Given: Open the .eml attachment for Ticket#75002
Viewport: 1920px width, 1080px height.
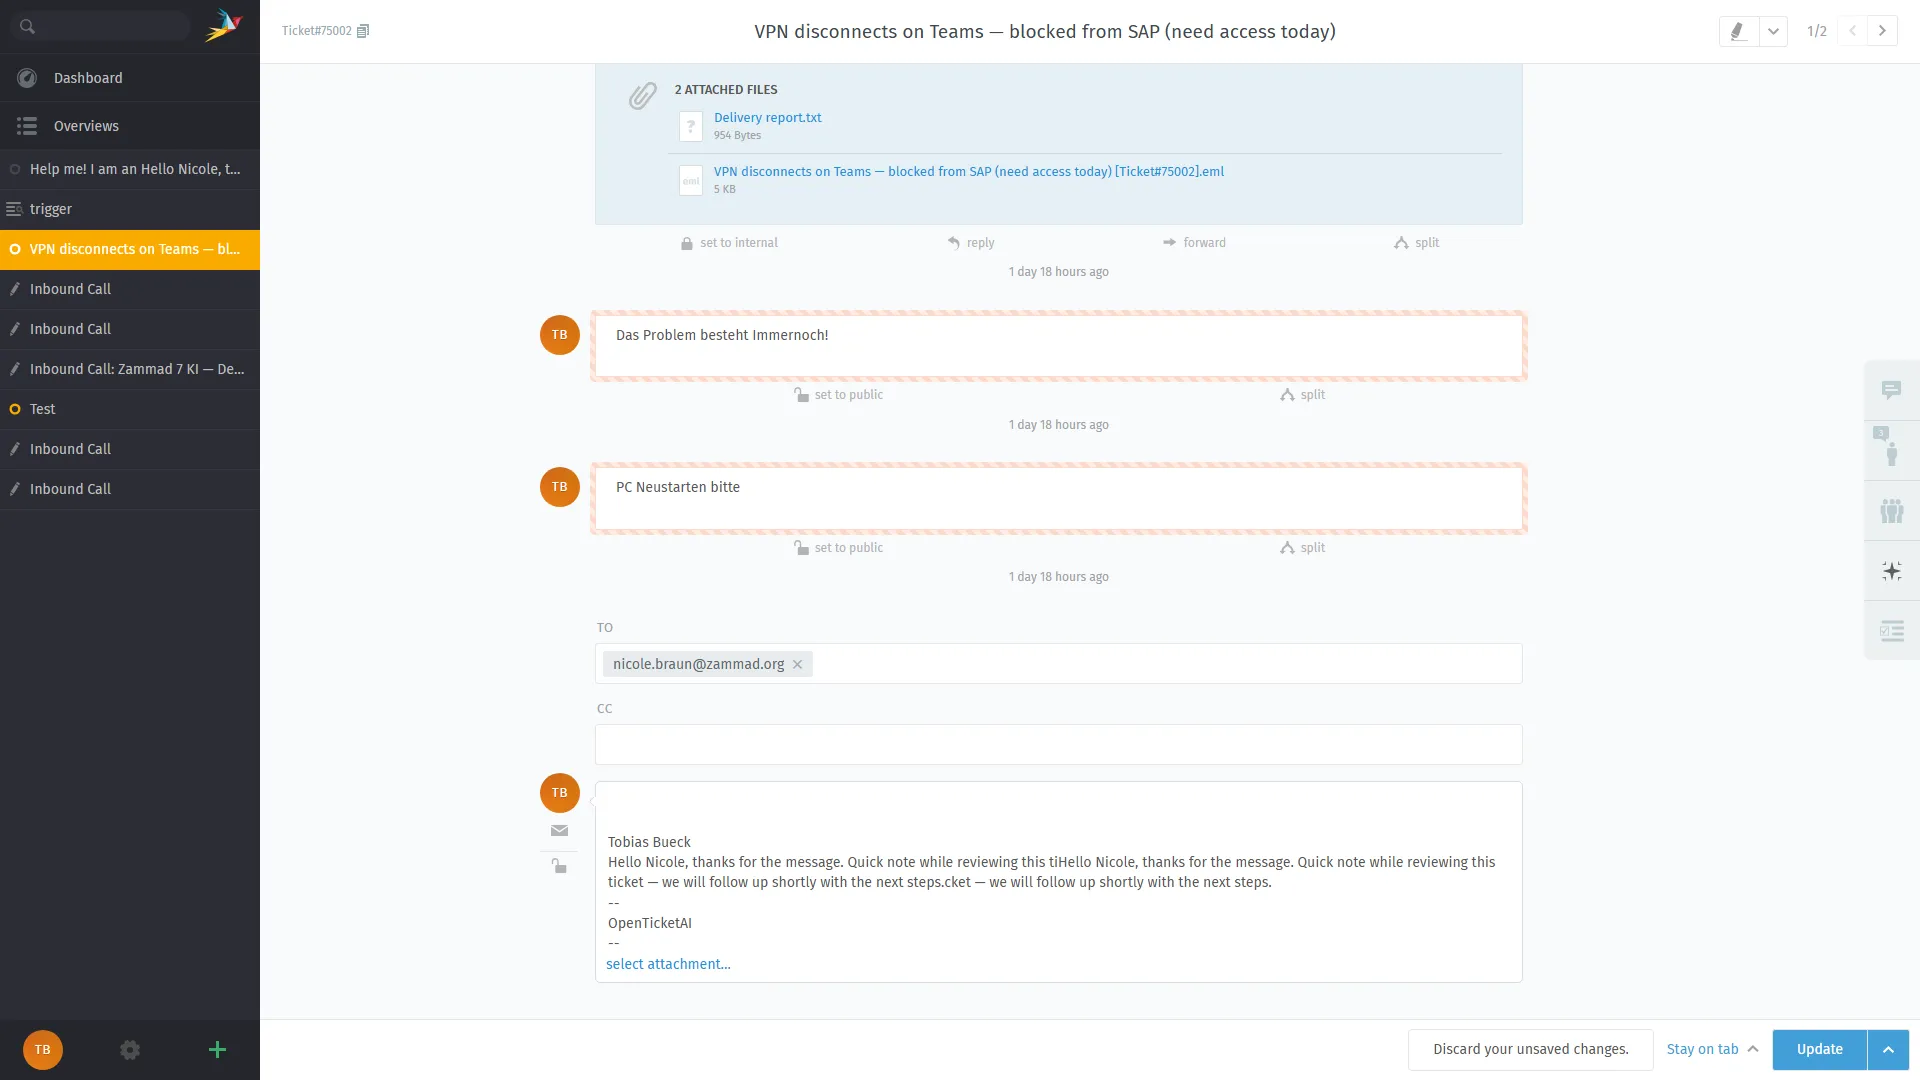Looking at the screenshot, I should pos(968,171).
